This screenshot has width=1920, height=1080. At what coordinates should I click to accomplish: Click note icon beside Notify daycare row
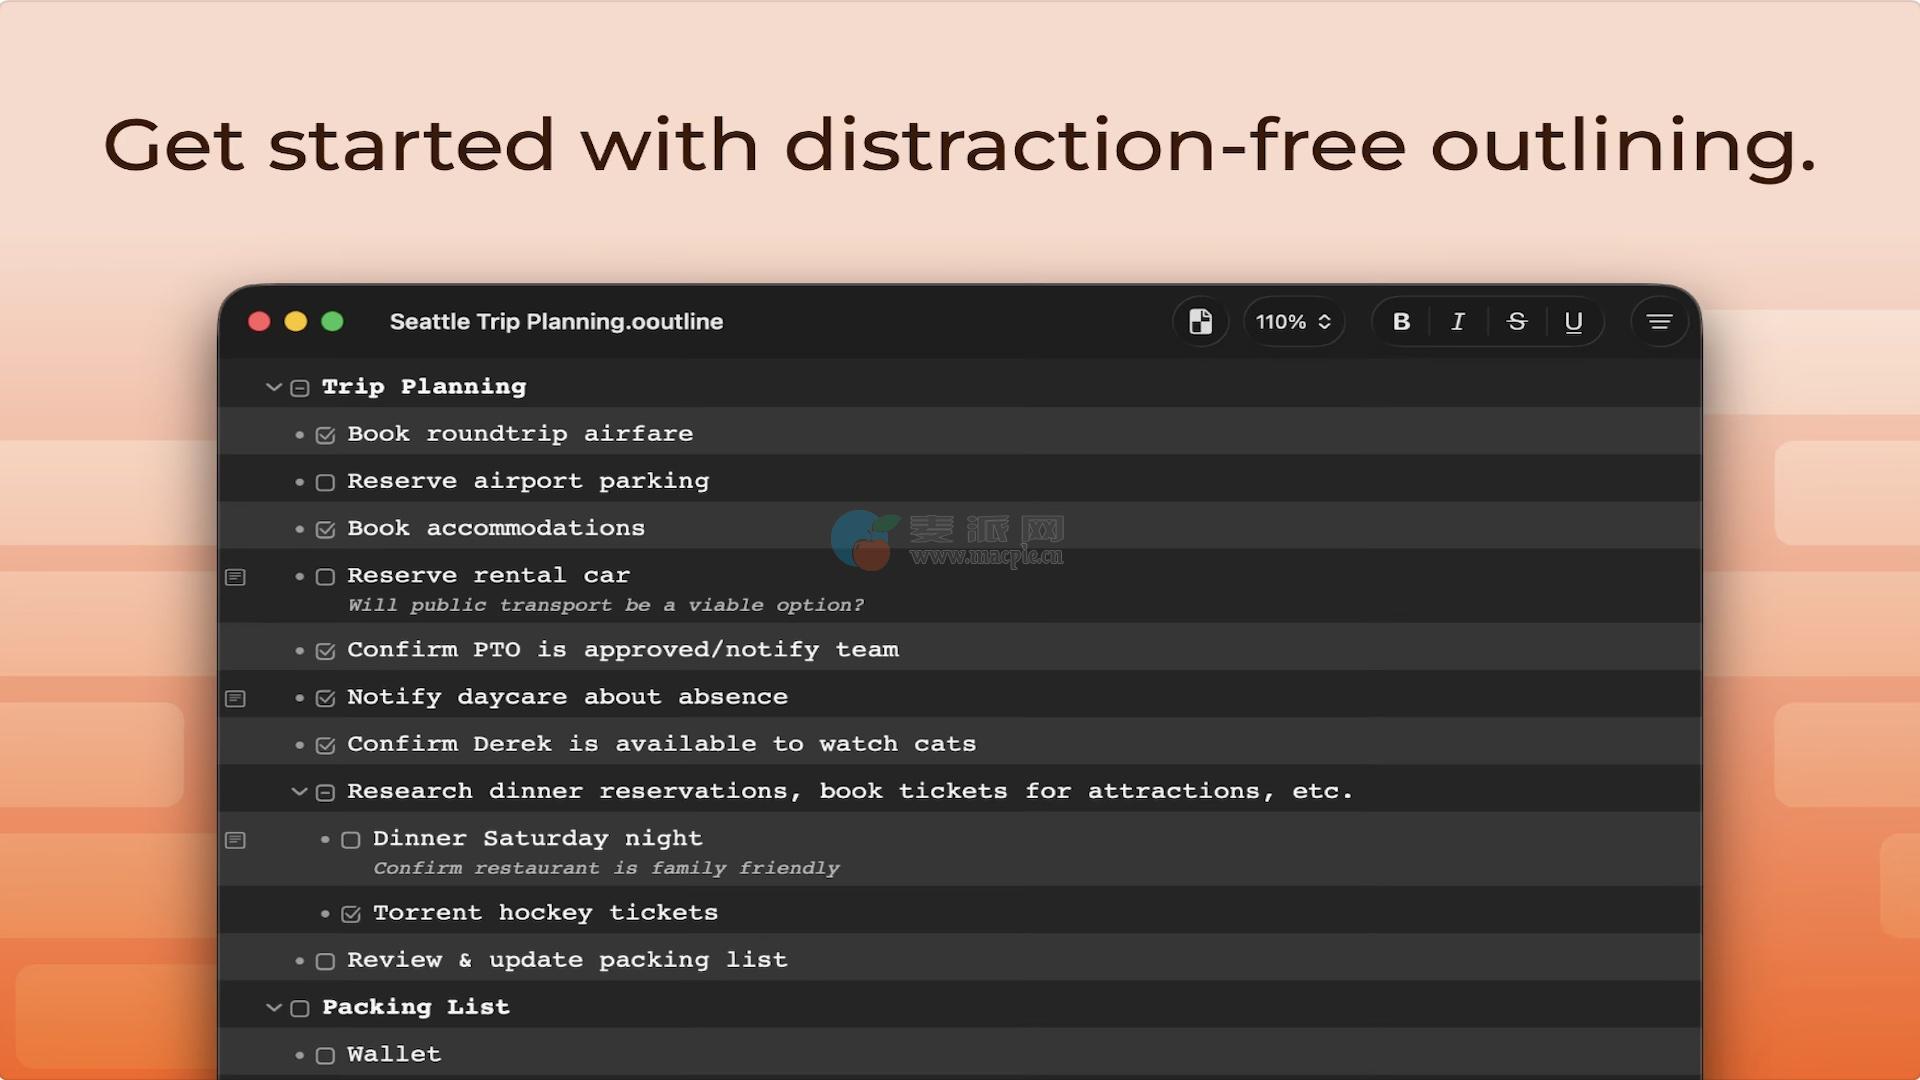point(236,698)
